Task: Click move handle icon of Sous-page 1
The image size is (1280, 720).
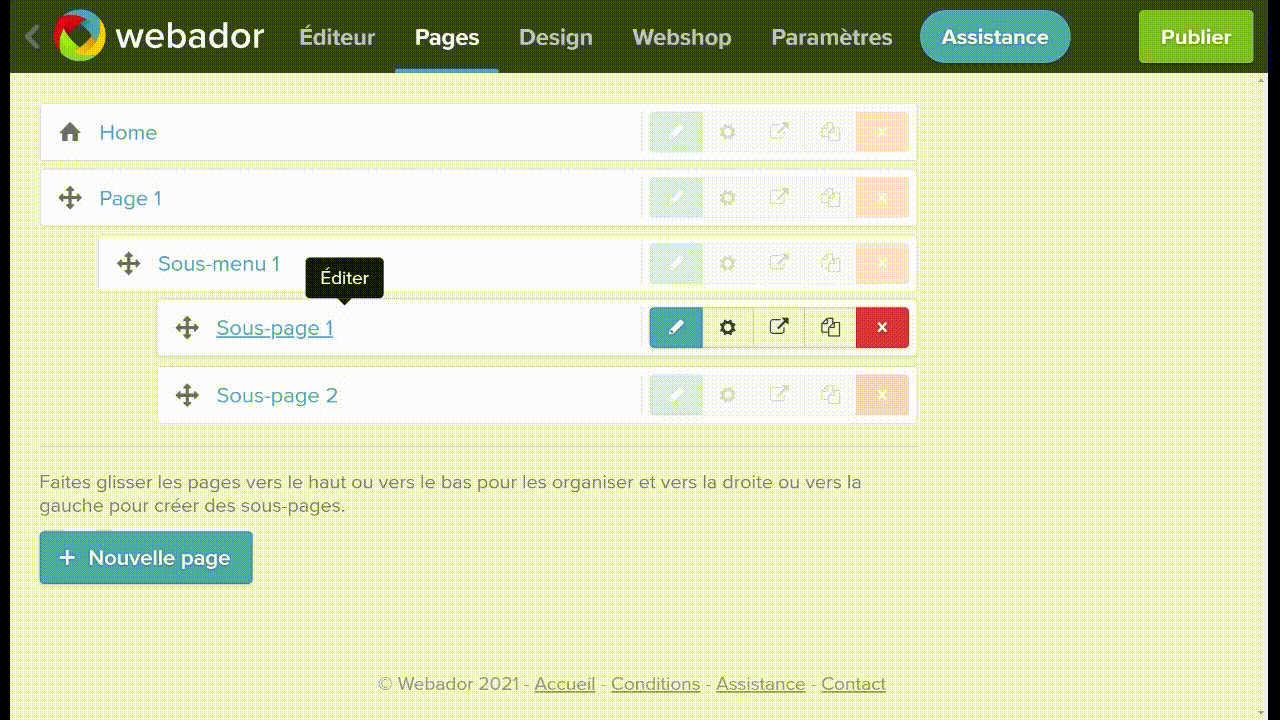Action: (x=187, y=328)
